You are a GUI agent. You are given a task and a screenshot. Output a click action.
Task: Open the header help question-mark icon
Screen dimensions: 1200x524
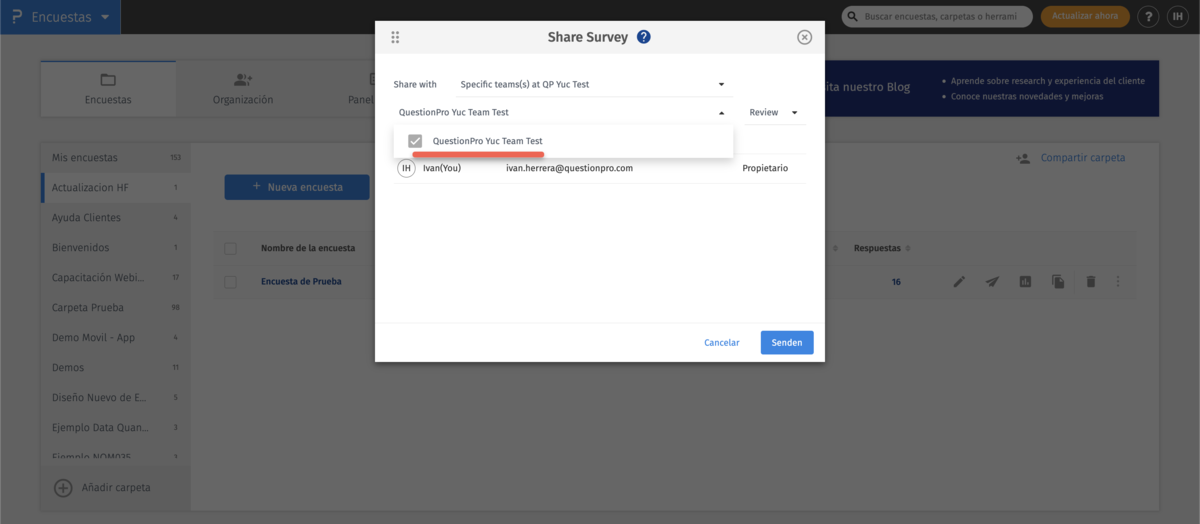tap(1150, 17)
